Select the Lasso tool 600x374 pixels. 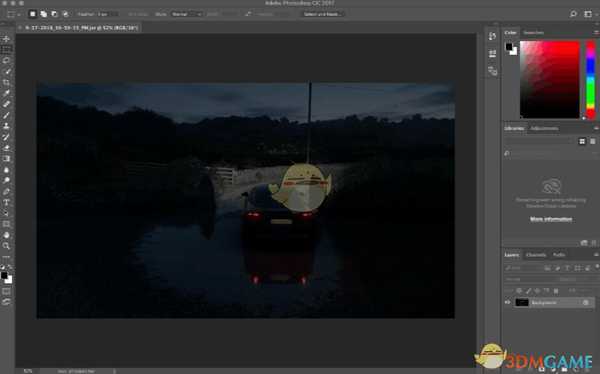point(7,60)
